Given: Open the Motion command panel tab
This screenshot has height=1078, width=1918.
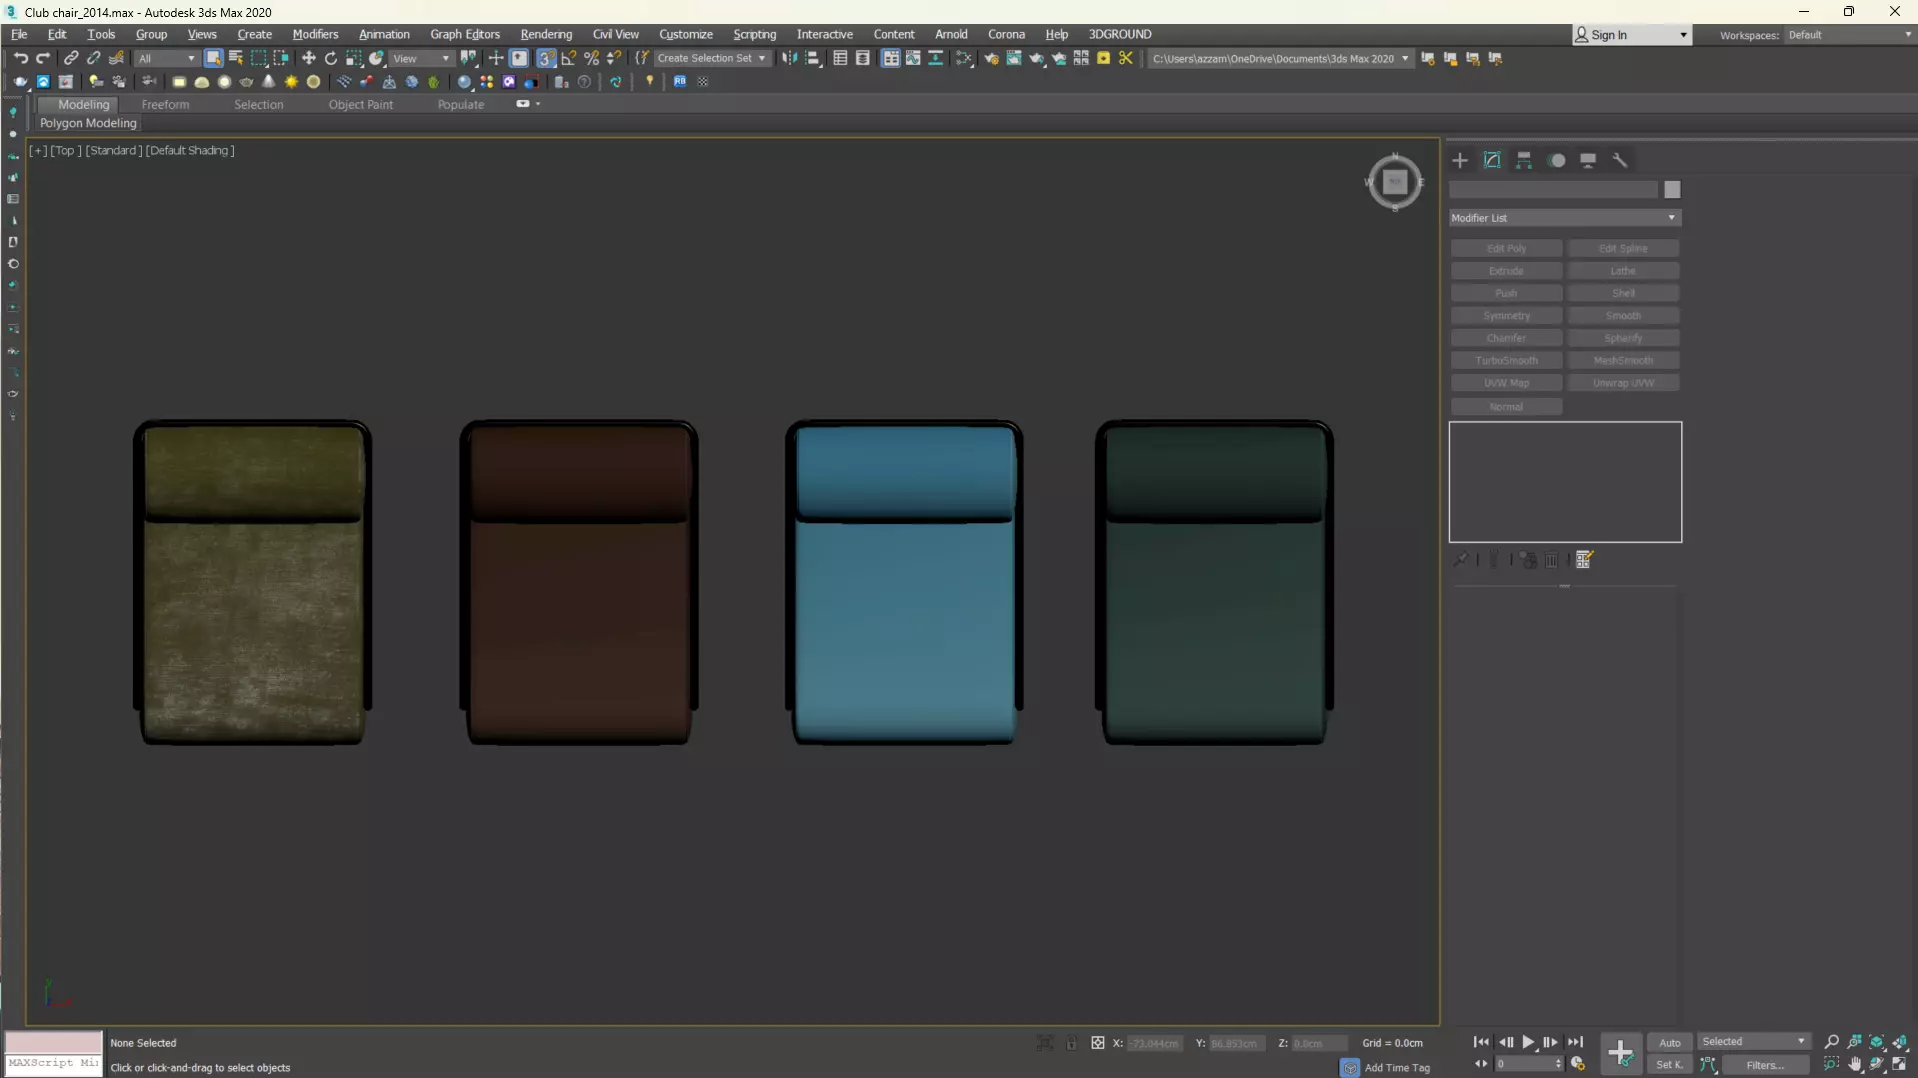Looking at the screenshot, I should coord(1557,160).
